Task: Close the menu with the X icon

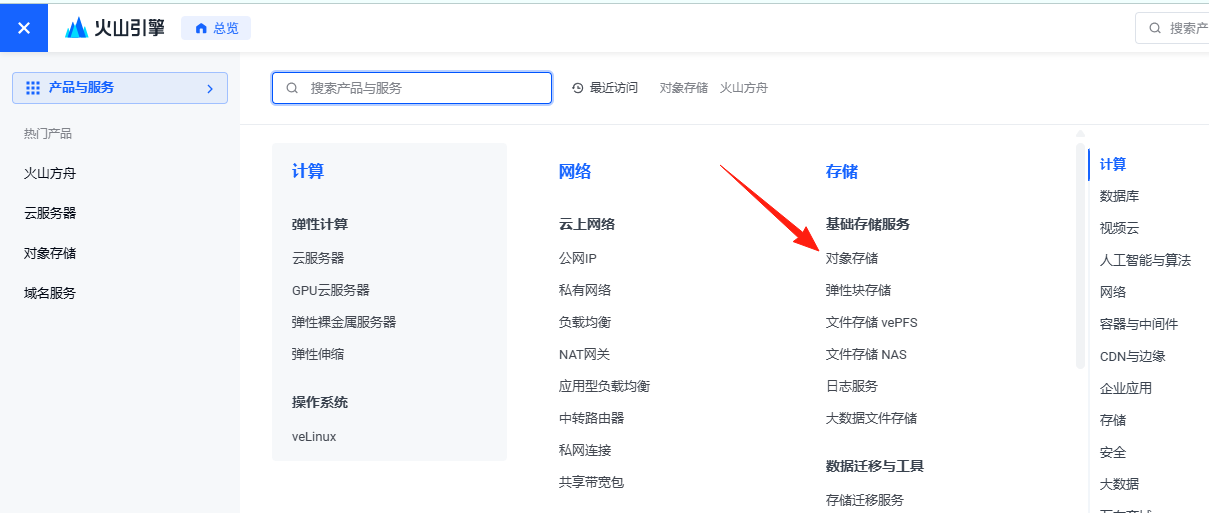Action: [24, 28]
